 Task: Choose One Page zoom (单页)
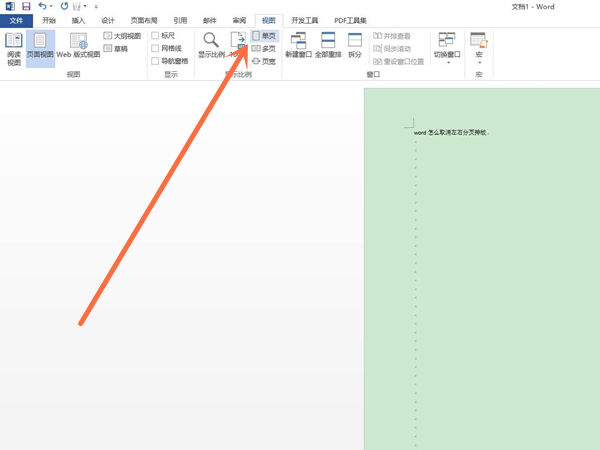coord(264,36)
